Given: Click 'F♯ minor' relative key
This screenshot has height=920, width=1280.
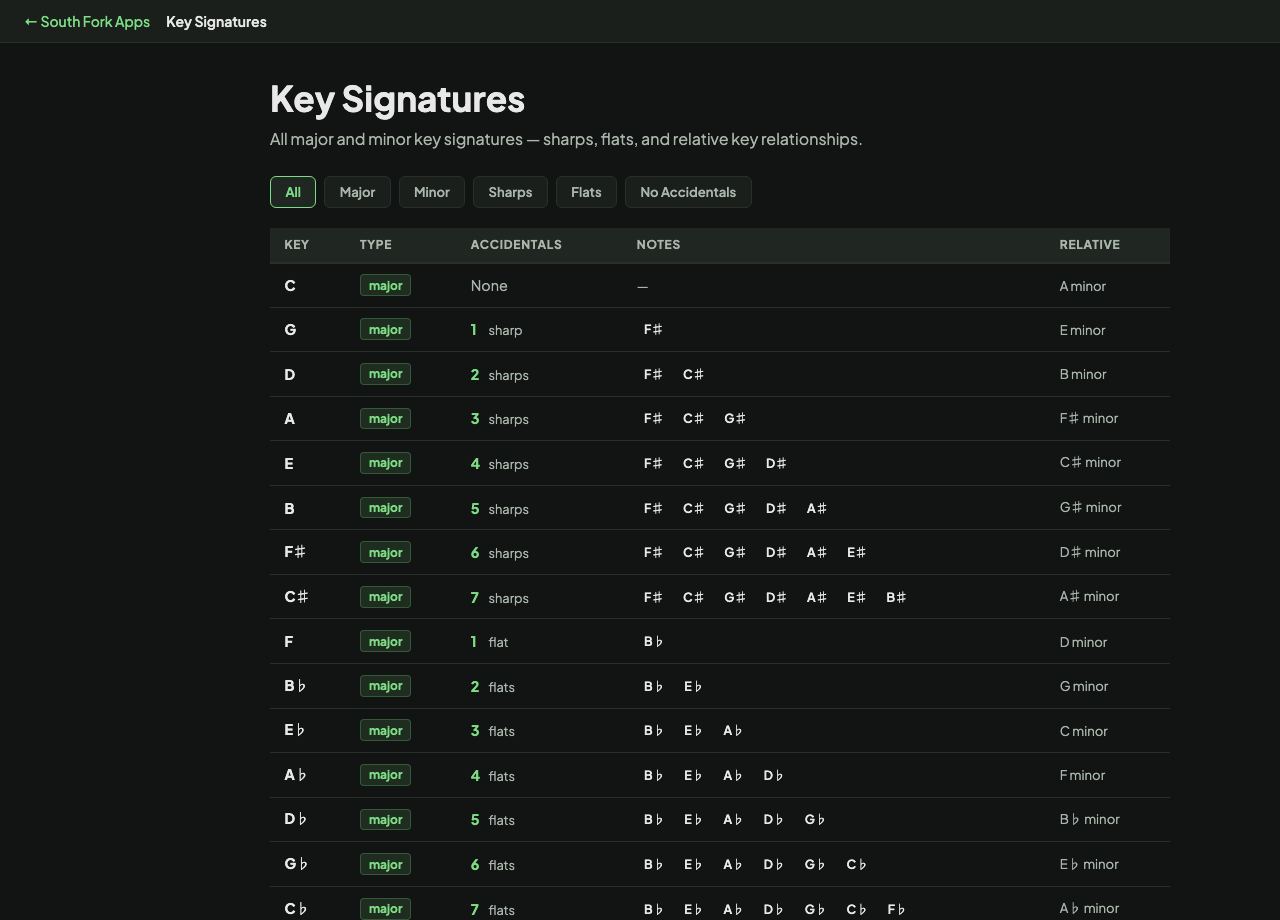Looking at the screenshot, I should 1089,418.
